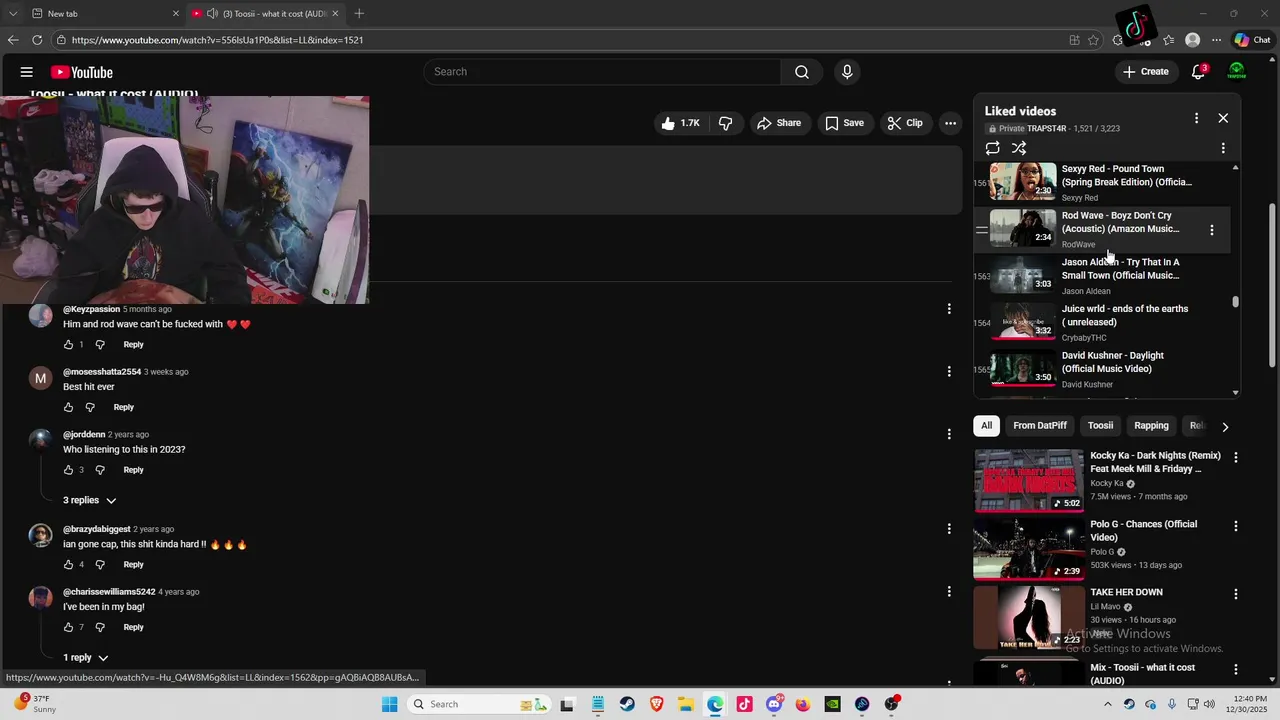Dislike @charissewilliams5242's comment
This screenshot has width=1280, height=720.
coord(100,627)
